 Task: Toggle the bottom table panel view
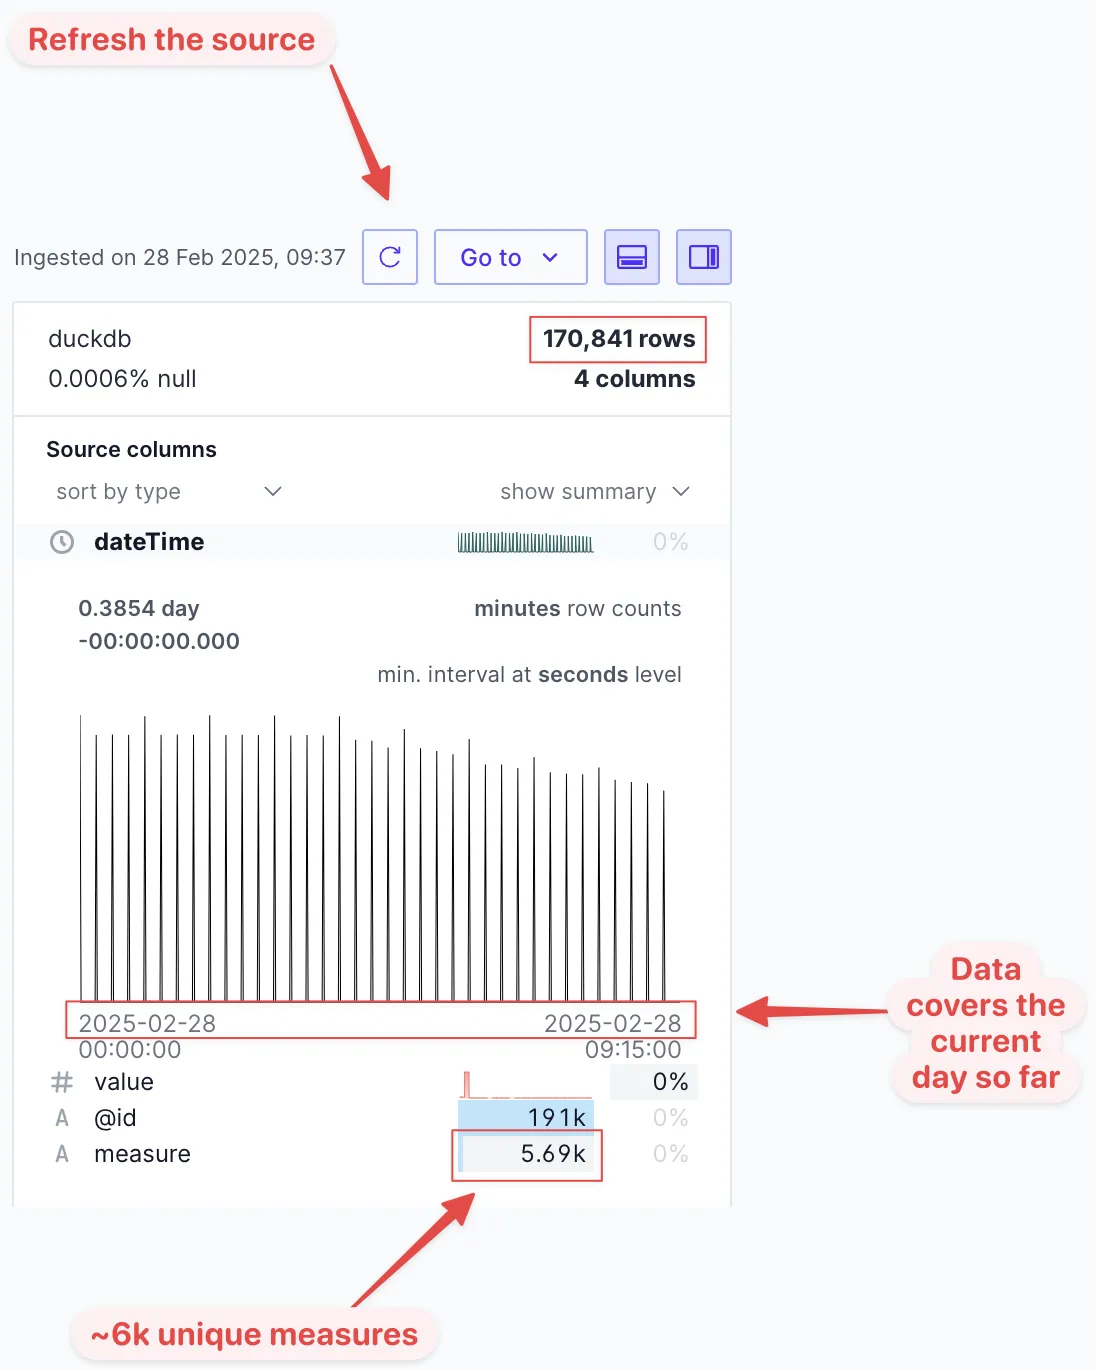632,257
